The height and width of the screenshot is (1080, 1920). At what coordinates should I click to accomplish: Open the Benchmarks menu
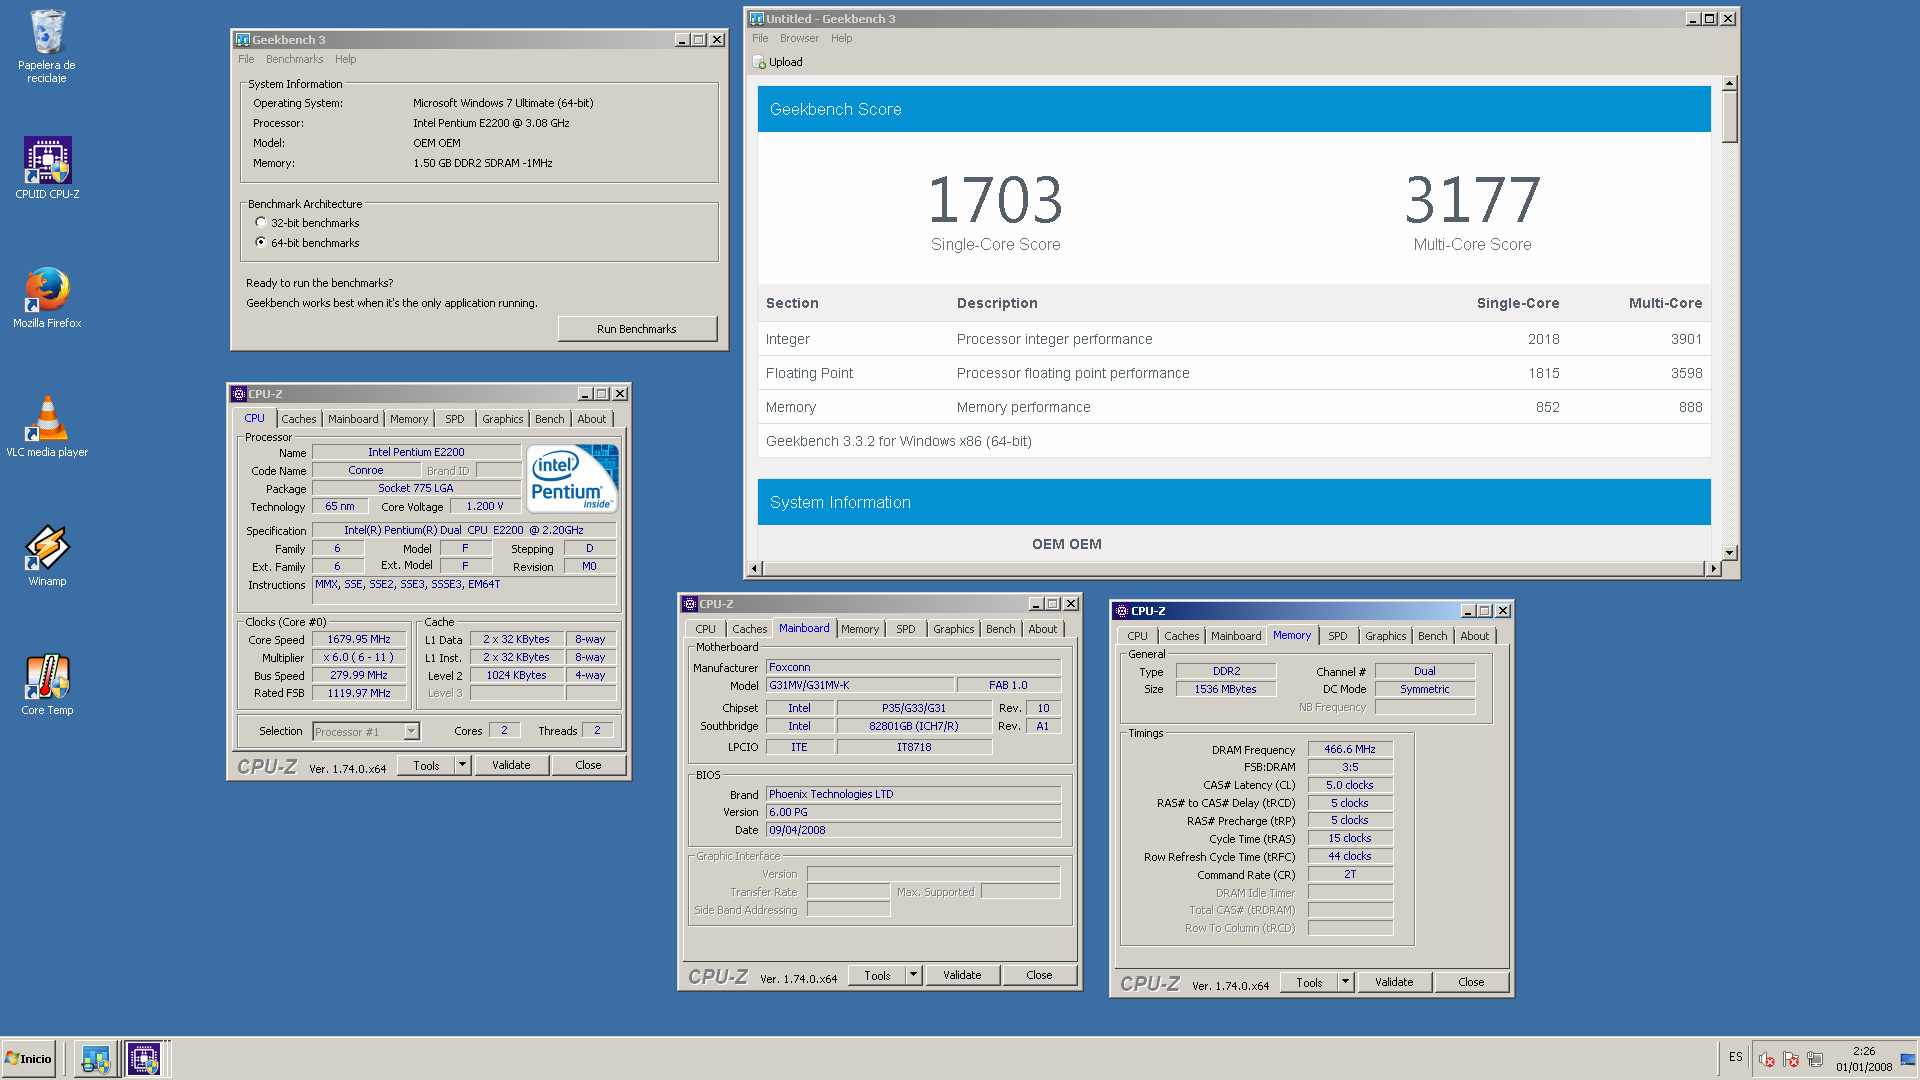294,59
